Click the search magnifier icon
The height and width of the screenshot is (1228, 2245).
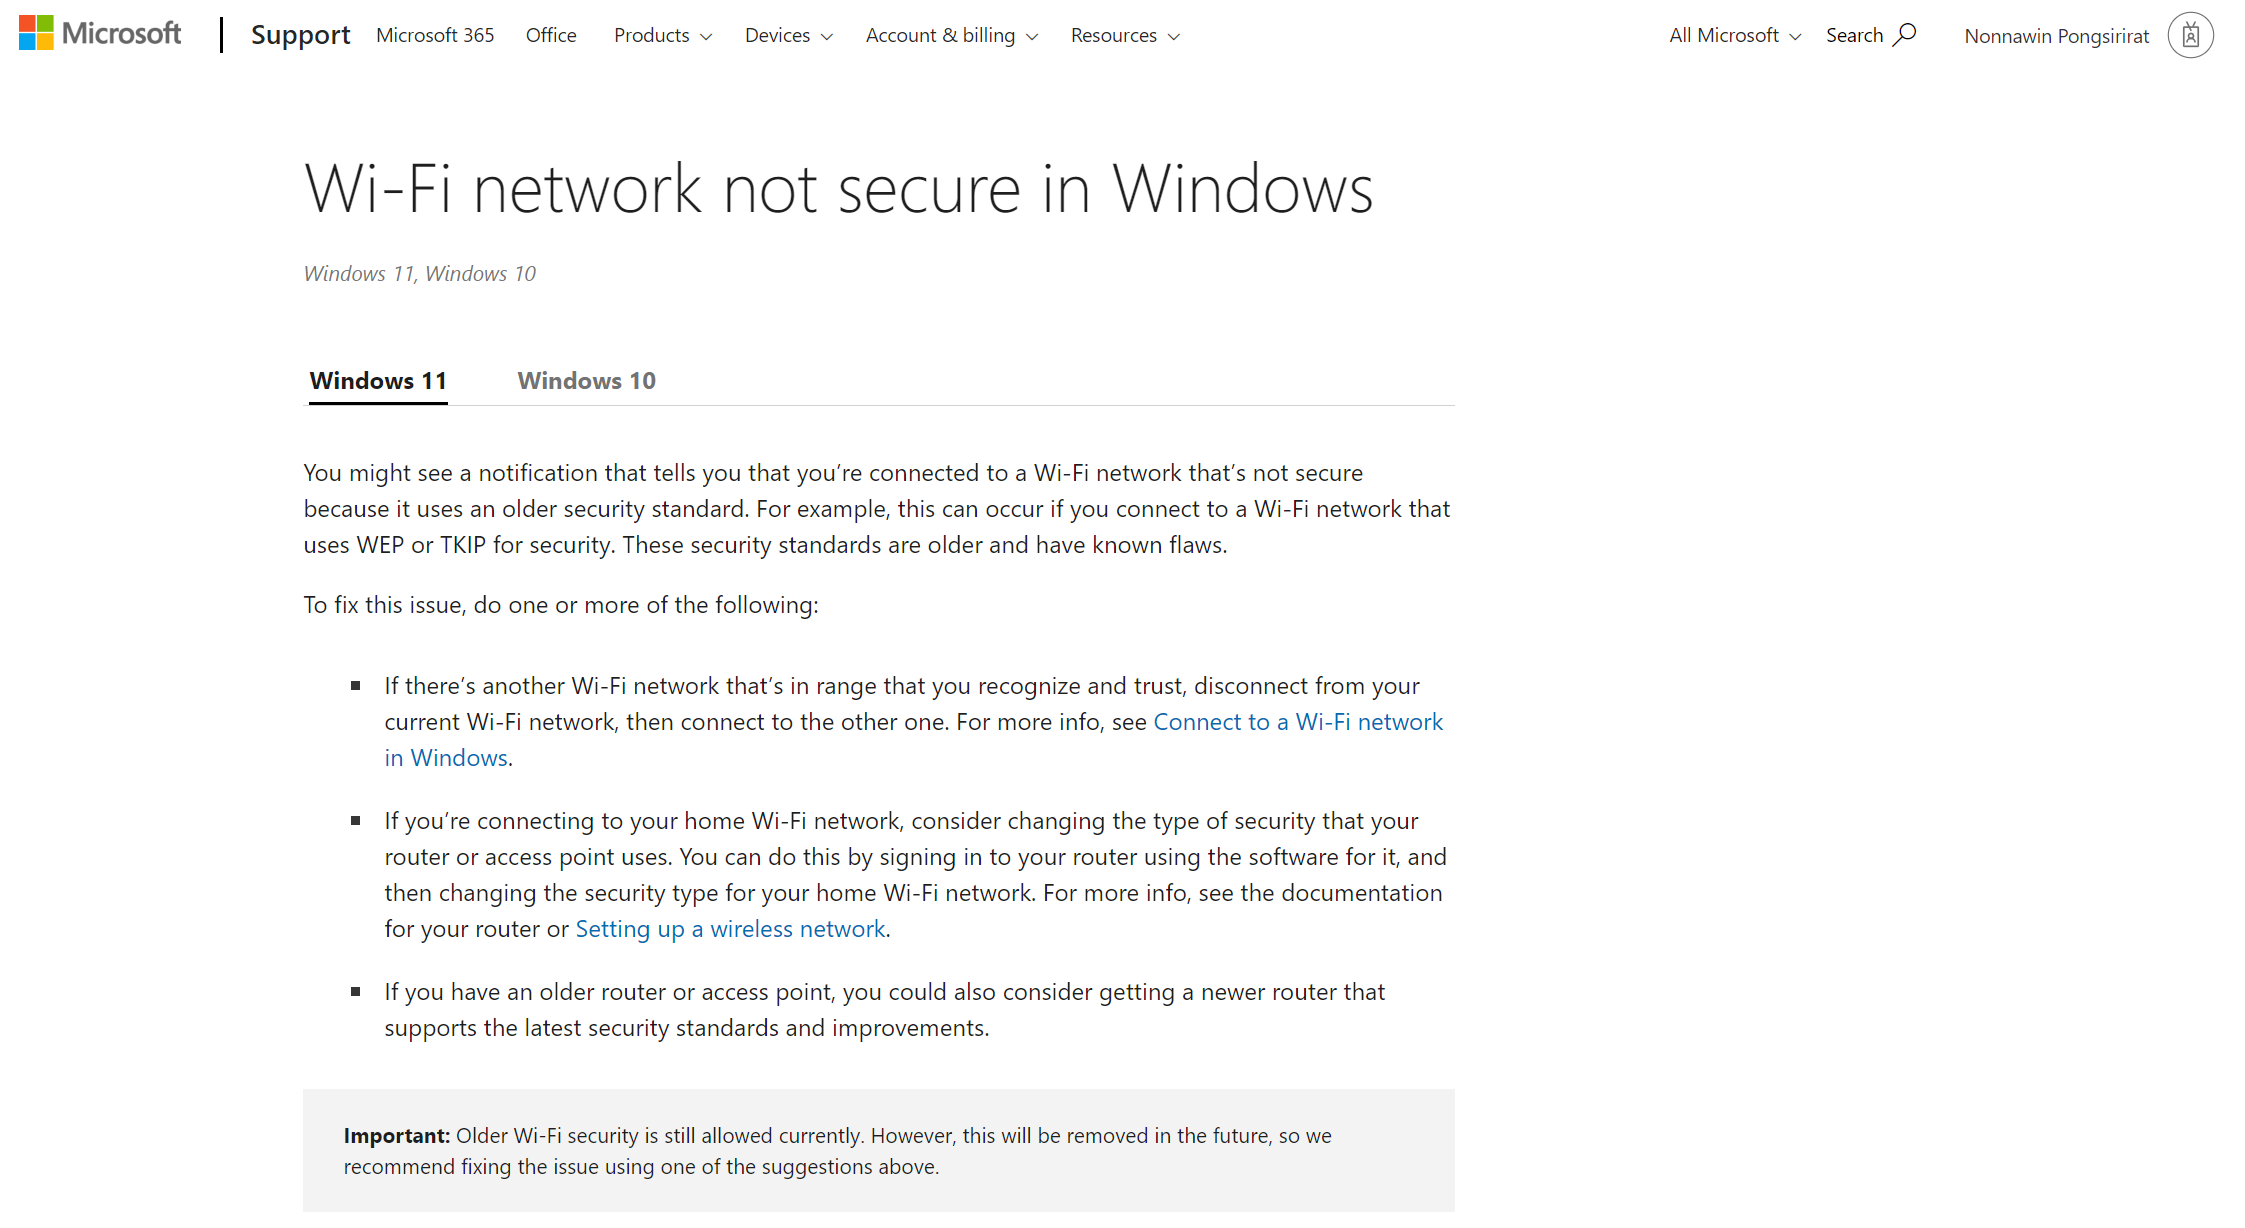click(1906, 35)
